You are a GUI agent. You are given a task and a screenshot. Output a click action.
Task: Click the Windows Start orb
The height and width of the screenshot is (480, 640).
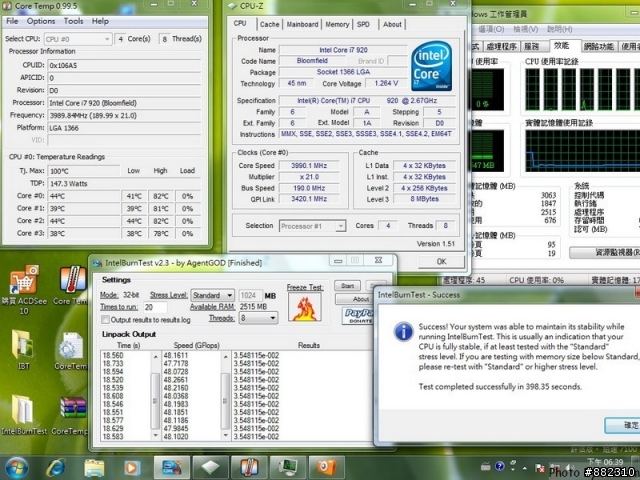(17, 467)
